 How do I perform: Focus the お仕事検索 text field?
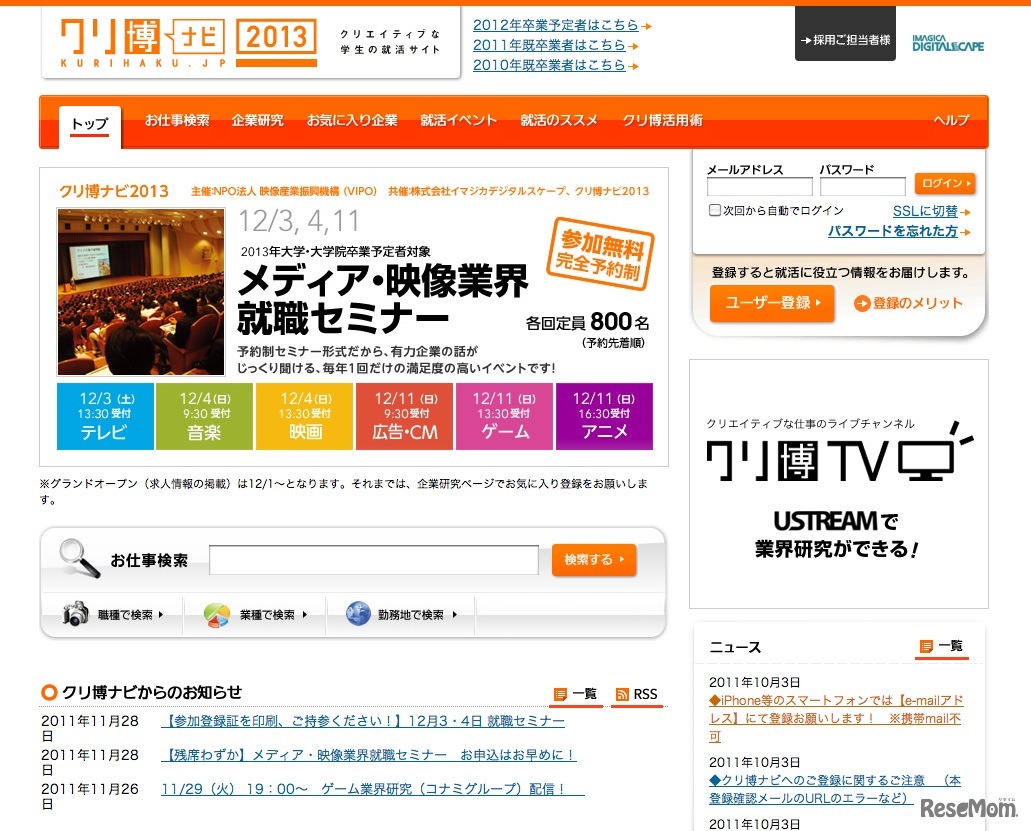pyautogui.click(x=373, y=560)
